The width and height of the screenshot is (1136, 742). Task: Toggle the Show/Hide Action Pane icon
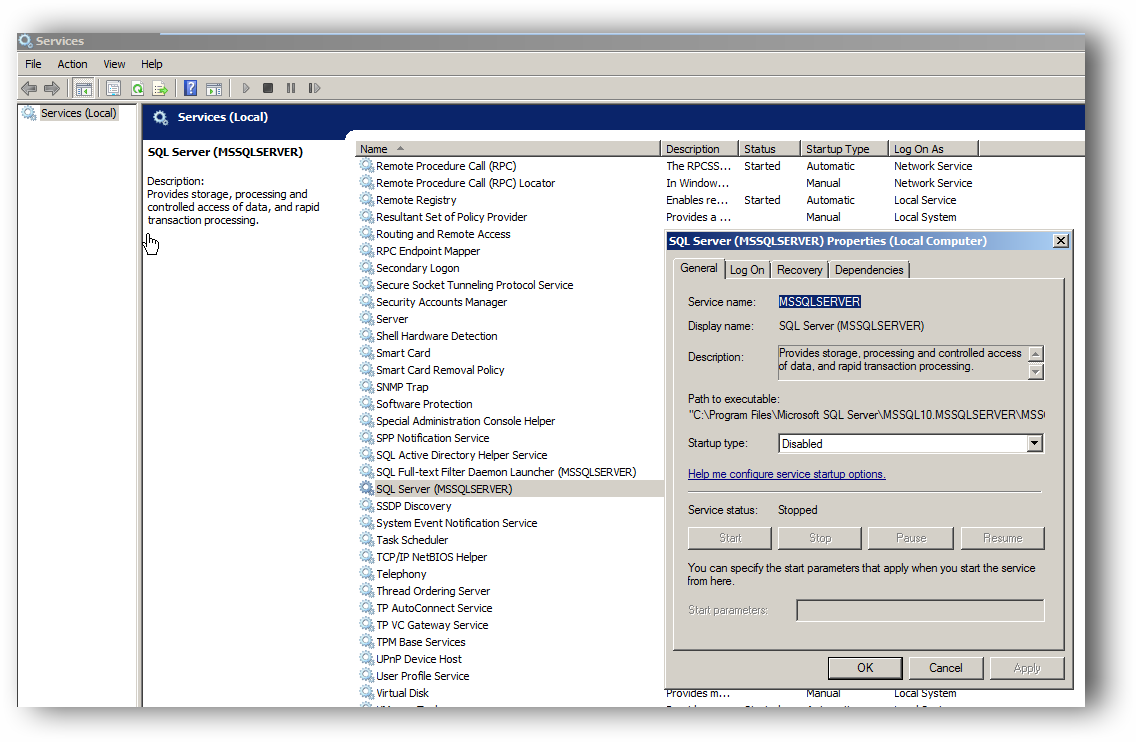click(x=214, y=88)
